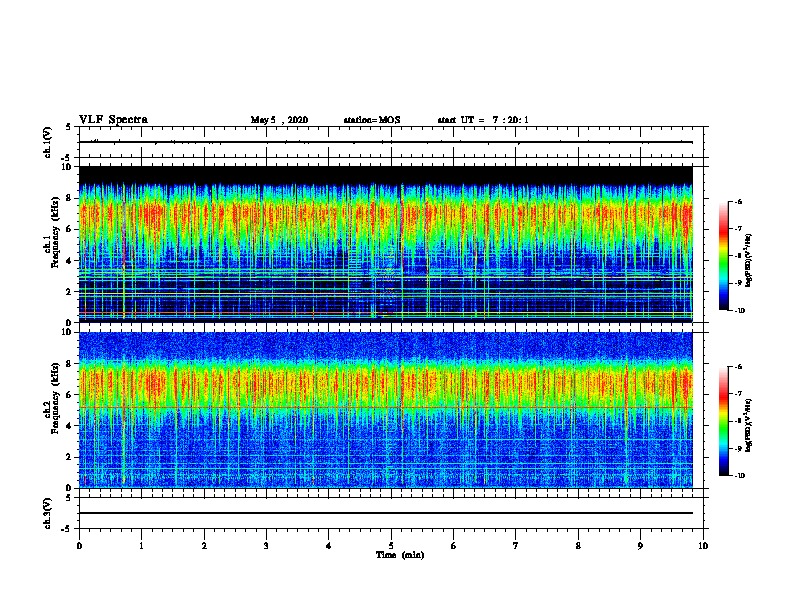792x612 pixels.
Task: Click the black band atop ch.1 spectrogram
Action: click(x=385, y=174)
